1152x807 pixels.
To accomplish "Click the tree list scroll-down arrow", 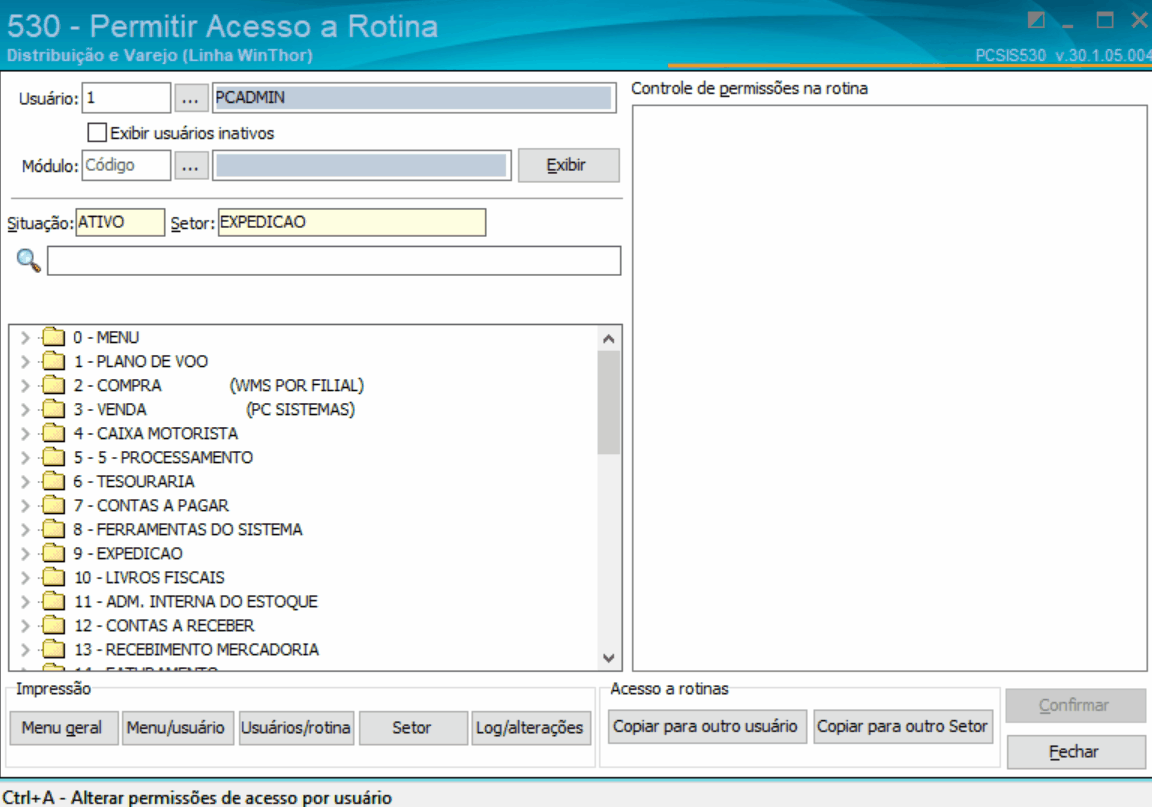I will click(x=608, y=658).
